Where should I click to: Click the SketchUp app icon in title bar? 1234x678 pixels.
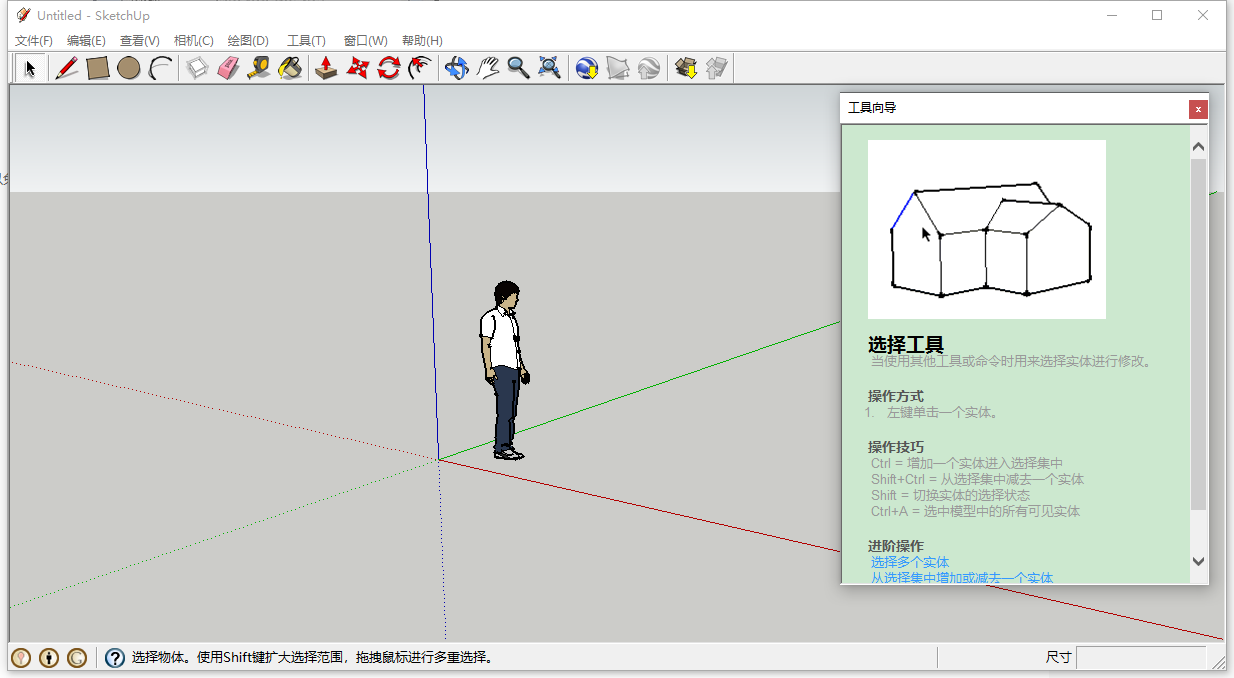(x=23, y=15)
